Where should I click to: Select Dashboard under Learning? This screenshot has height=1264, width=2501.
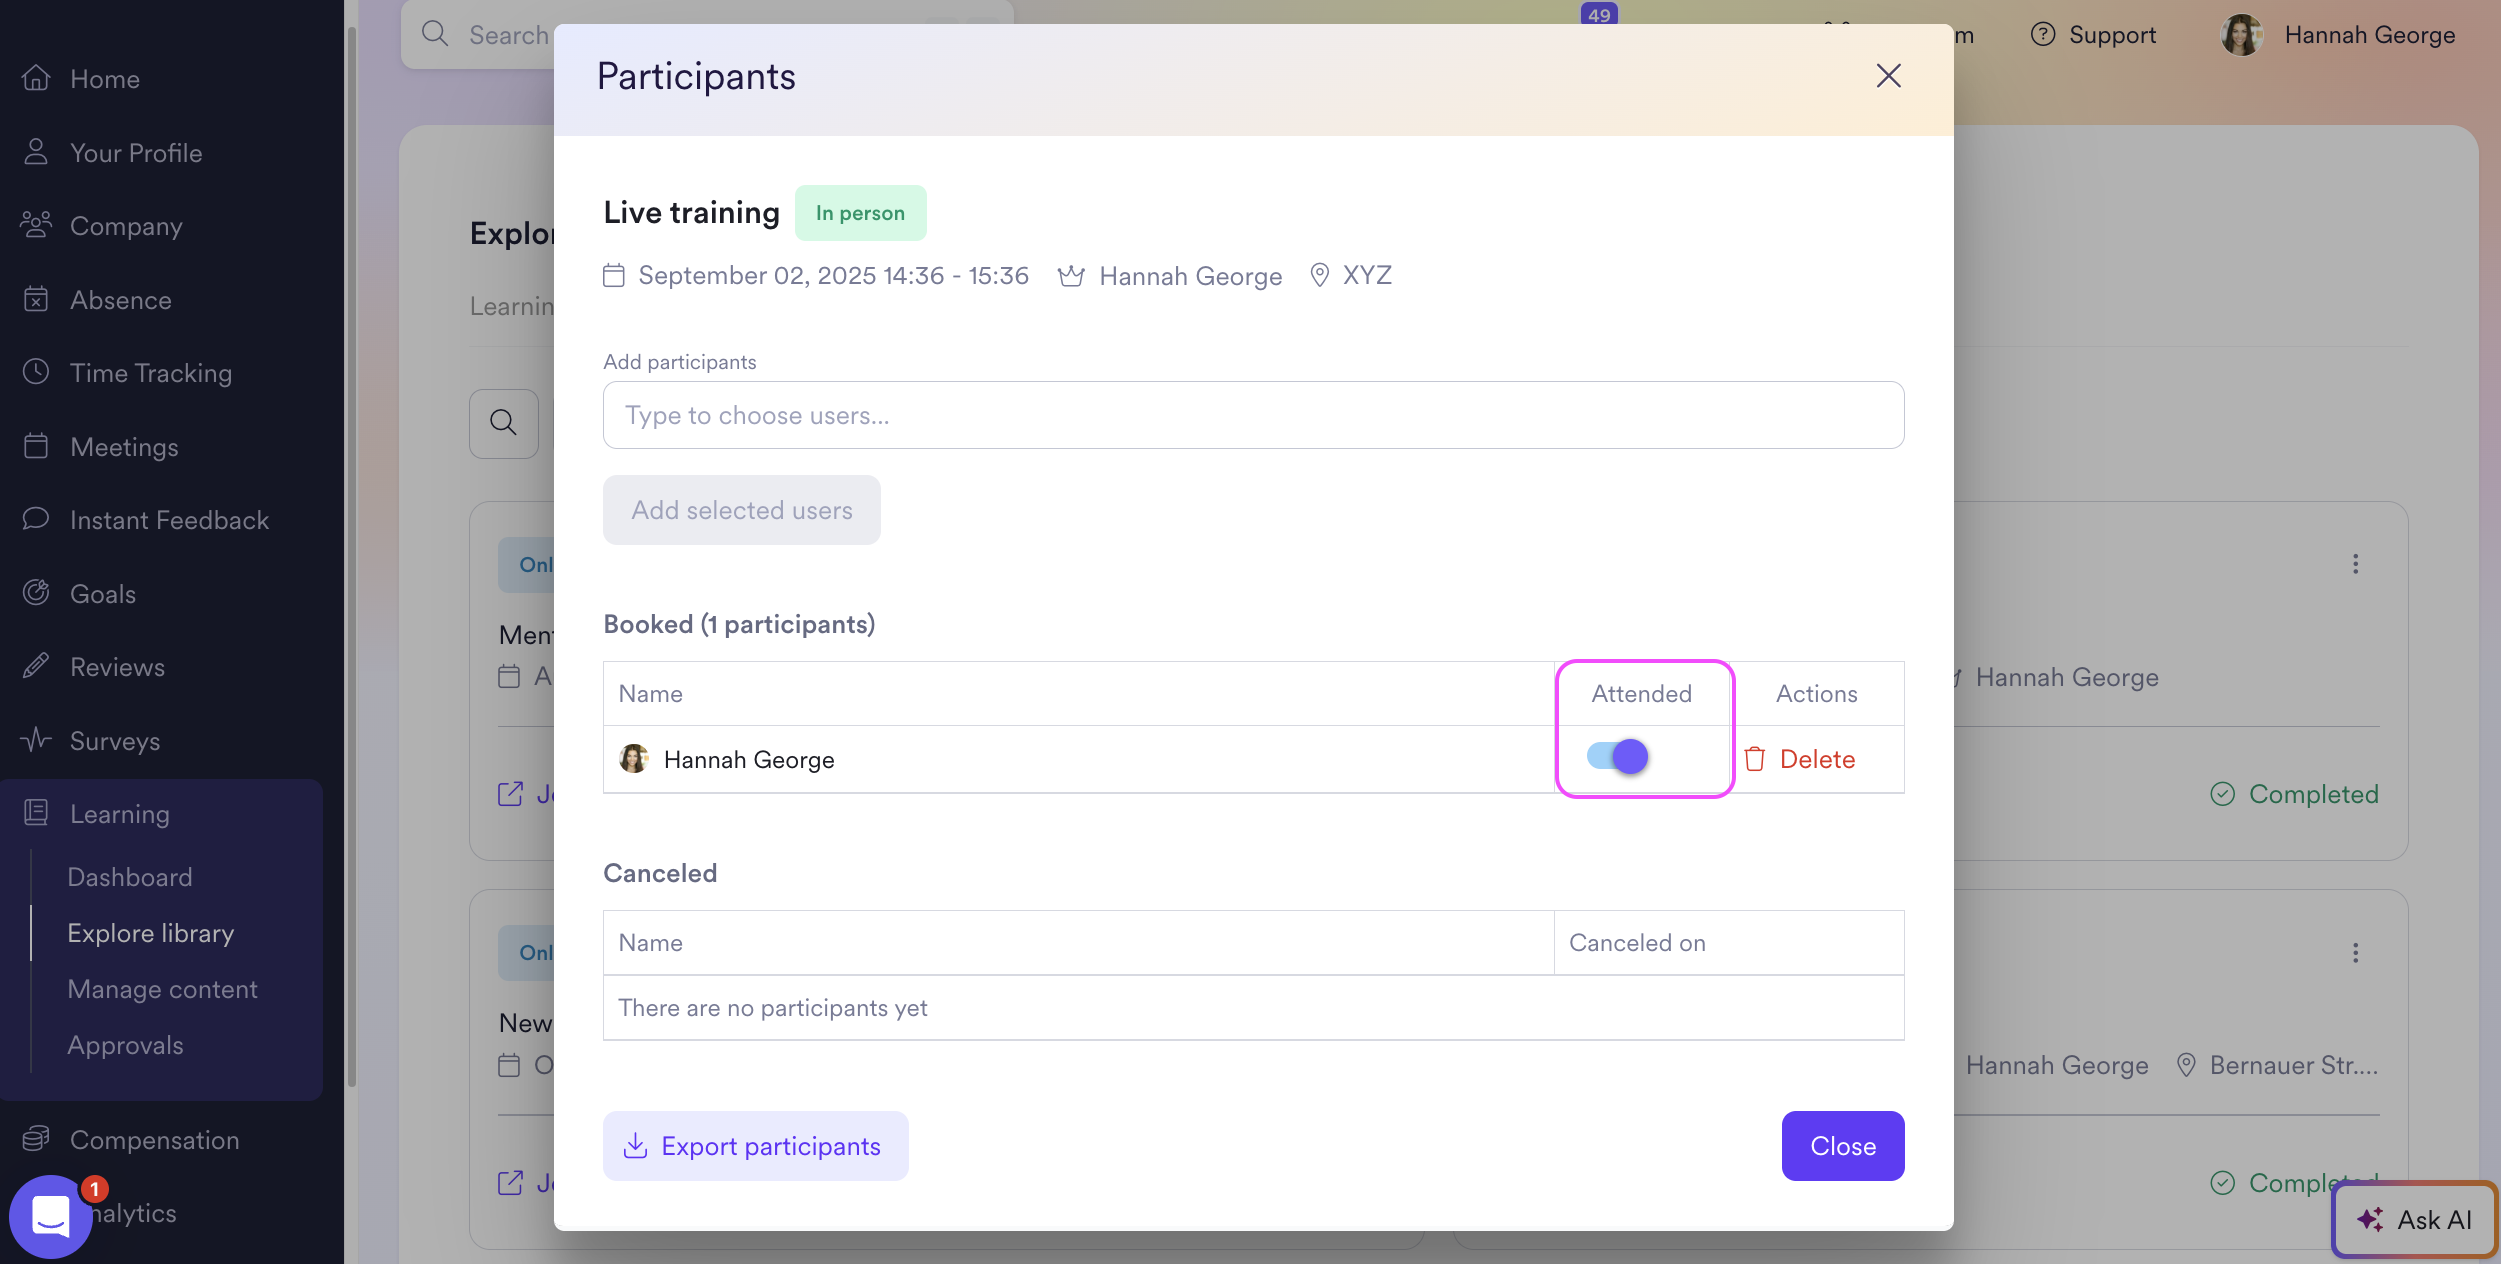(x=129, y=877)
